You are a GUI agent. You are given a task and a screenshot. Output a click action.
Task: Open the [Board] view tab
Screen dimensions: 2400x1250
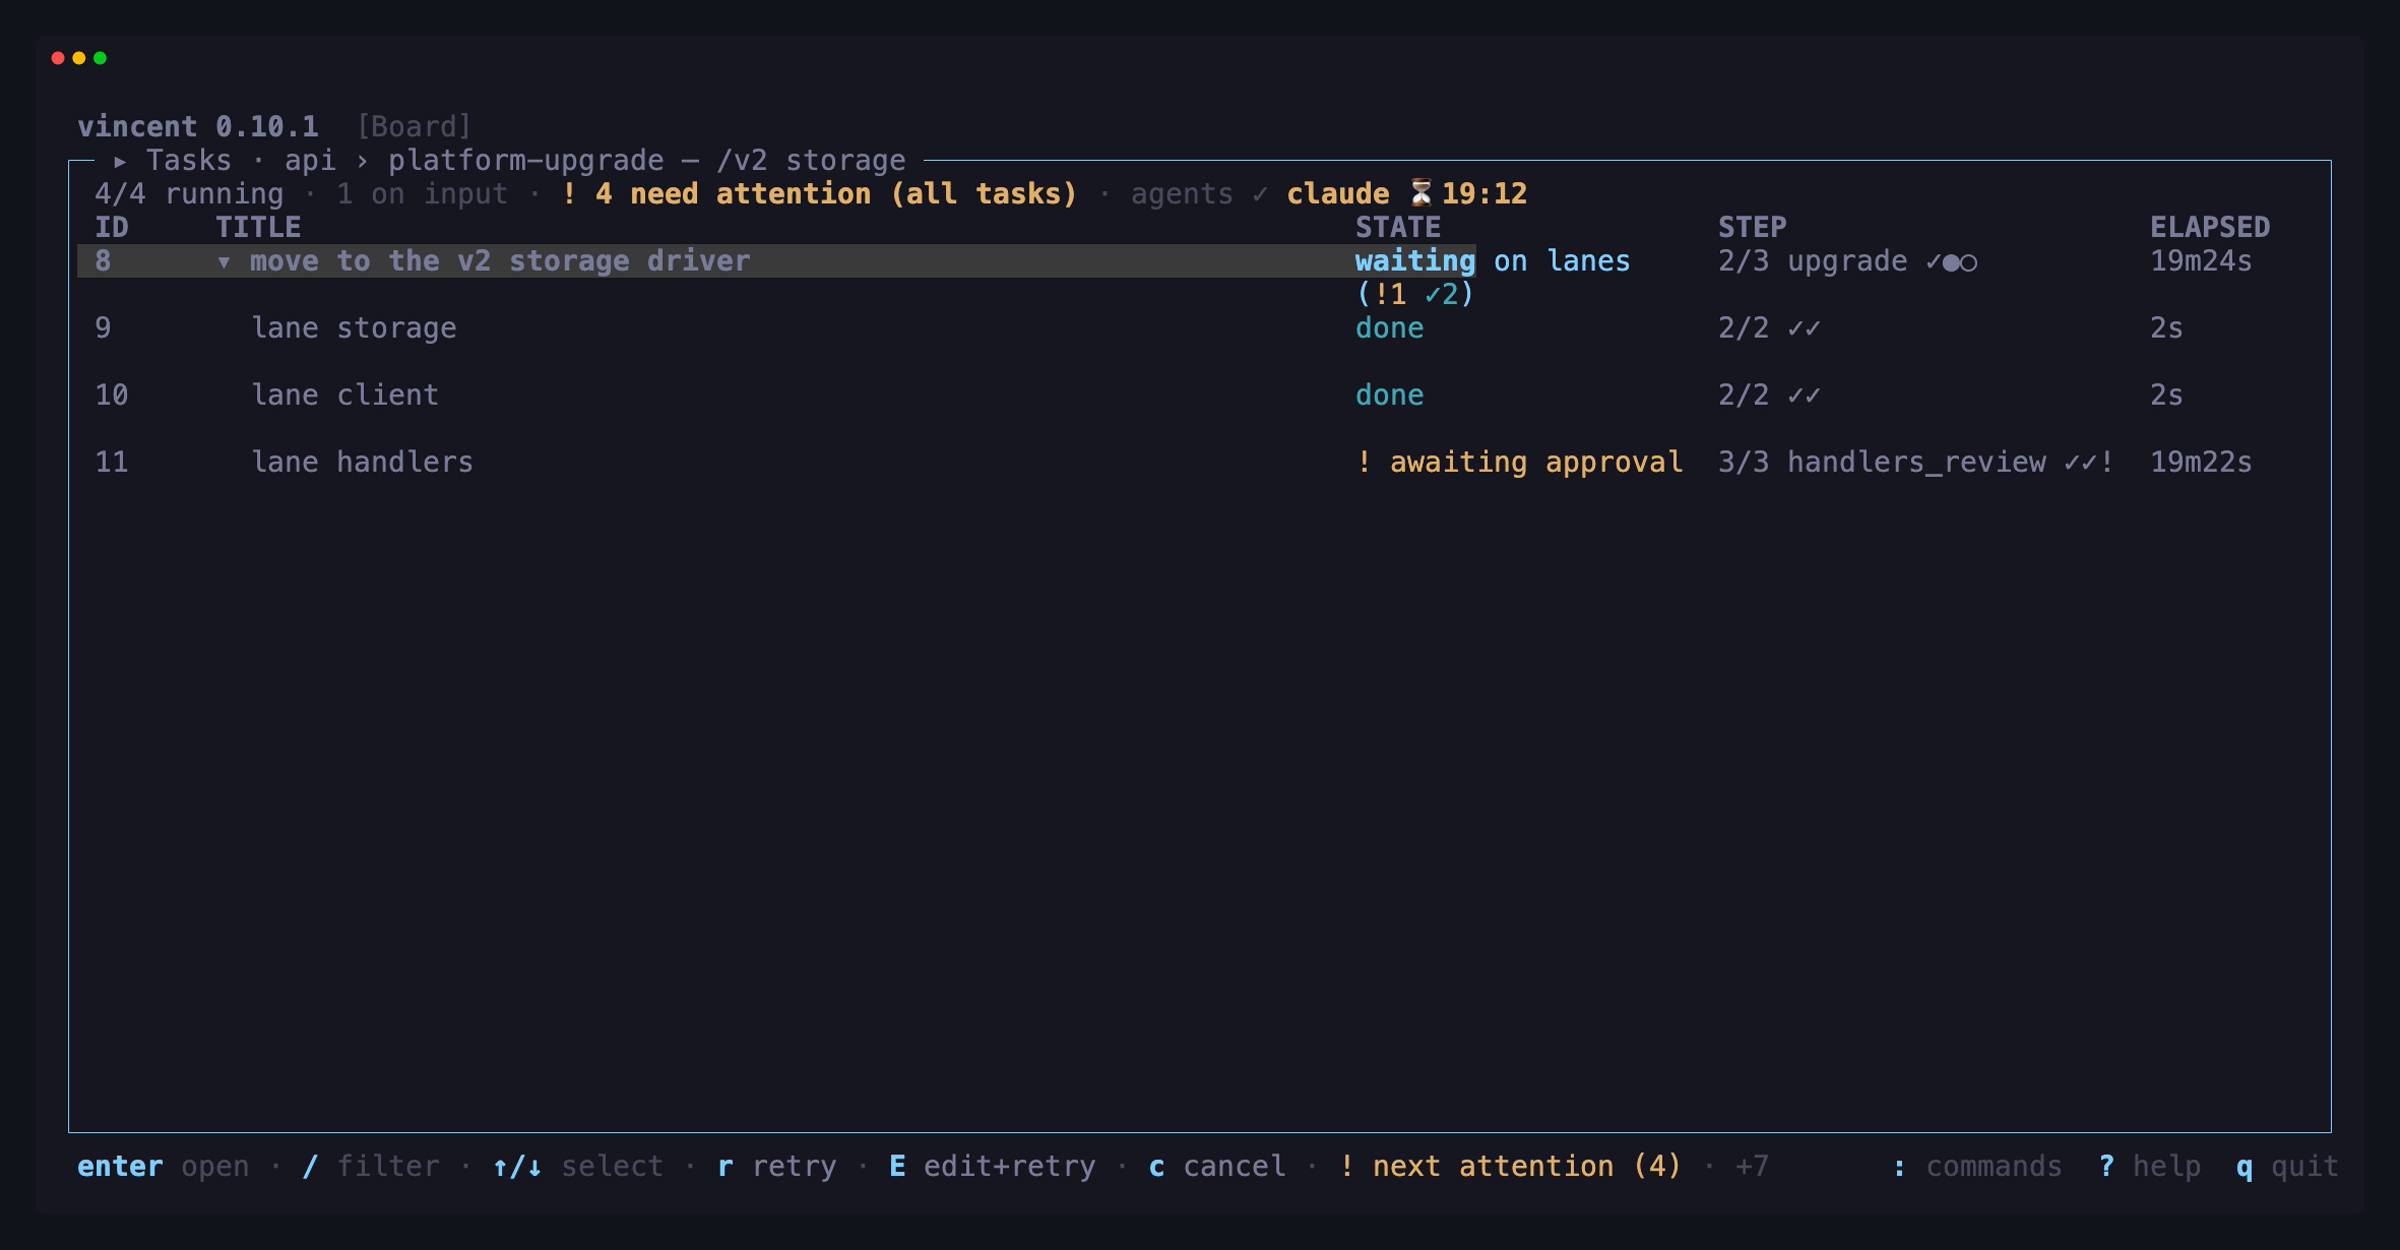(414, 127)
